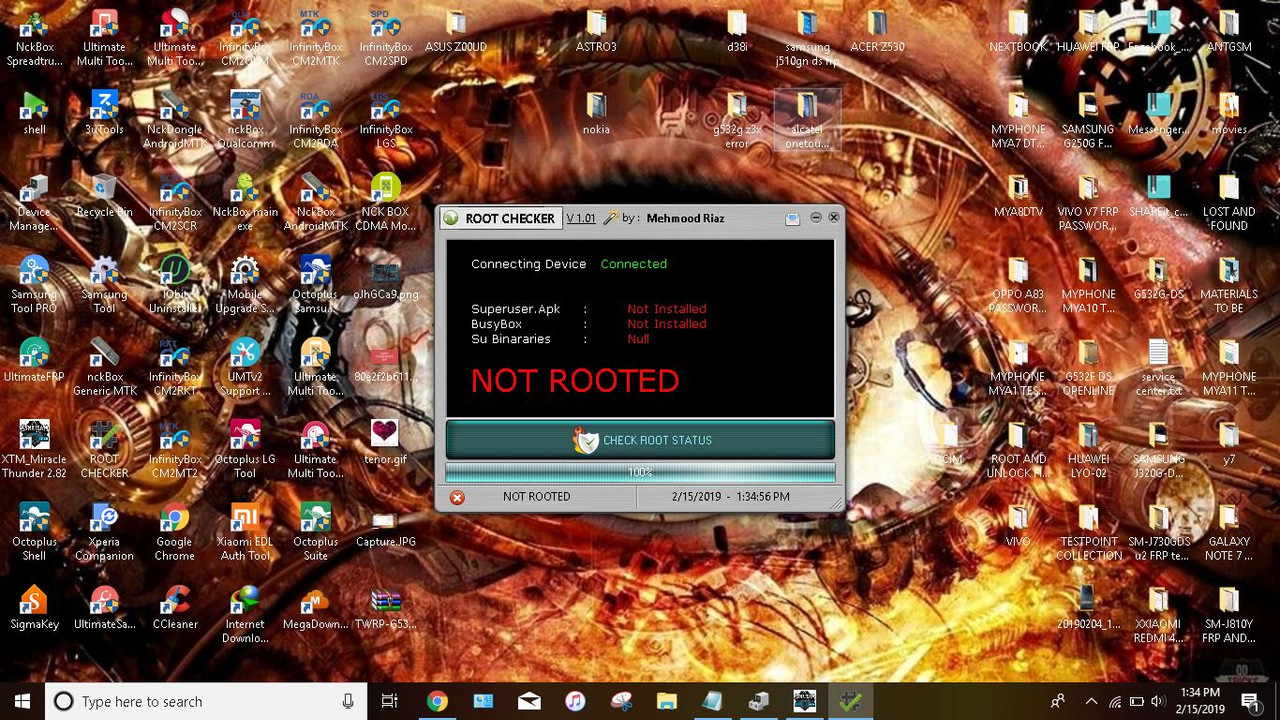Viewport: 1280px width, 720px height.
Task: Open the ACER Z530 folder
Action: coord(878,31)
